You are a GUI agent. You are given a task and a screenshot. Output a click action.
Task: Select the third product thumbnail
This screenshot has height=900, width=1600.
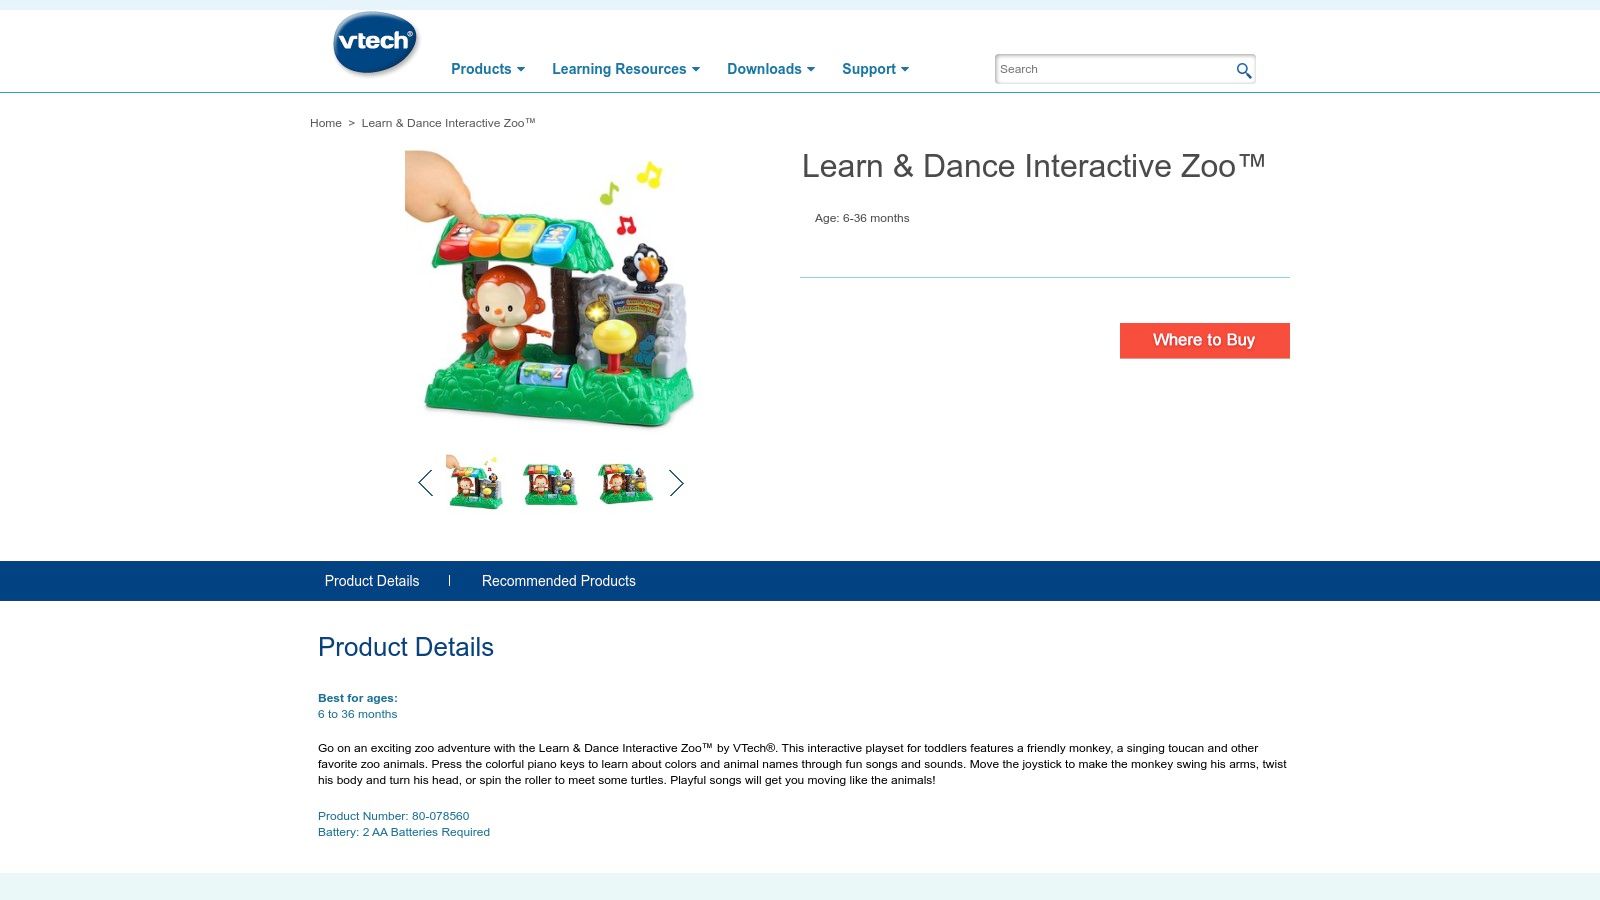click(625, 483)
